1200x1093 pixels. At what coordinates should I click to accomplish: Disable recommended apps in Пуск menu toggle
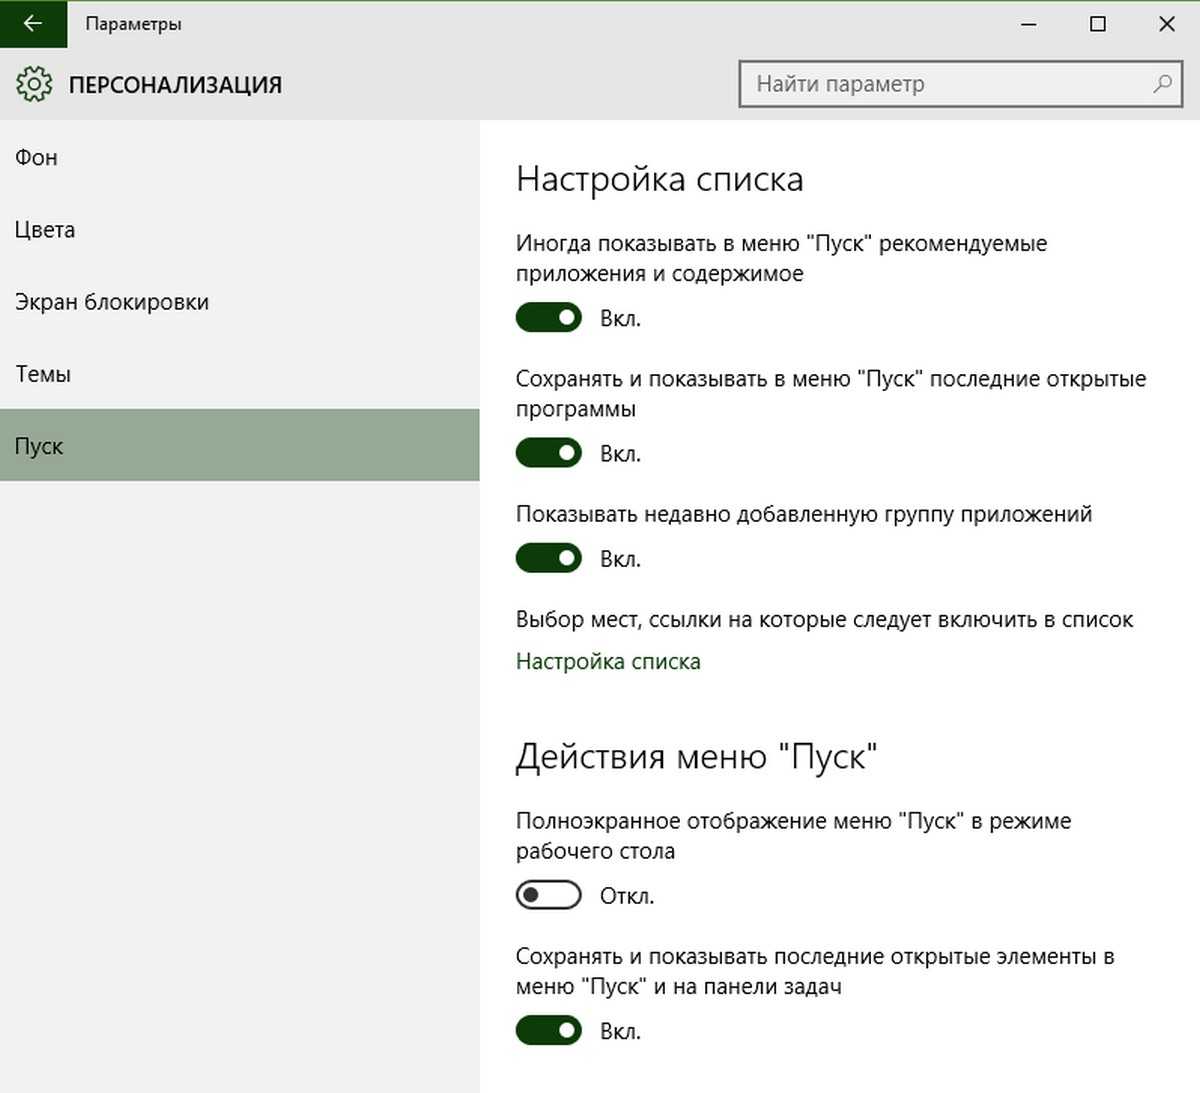(x=548, y=318)
